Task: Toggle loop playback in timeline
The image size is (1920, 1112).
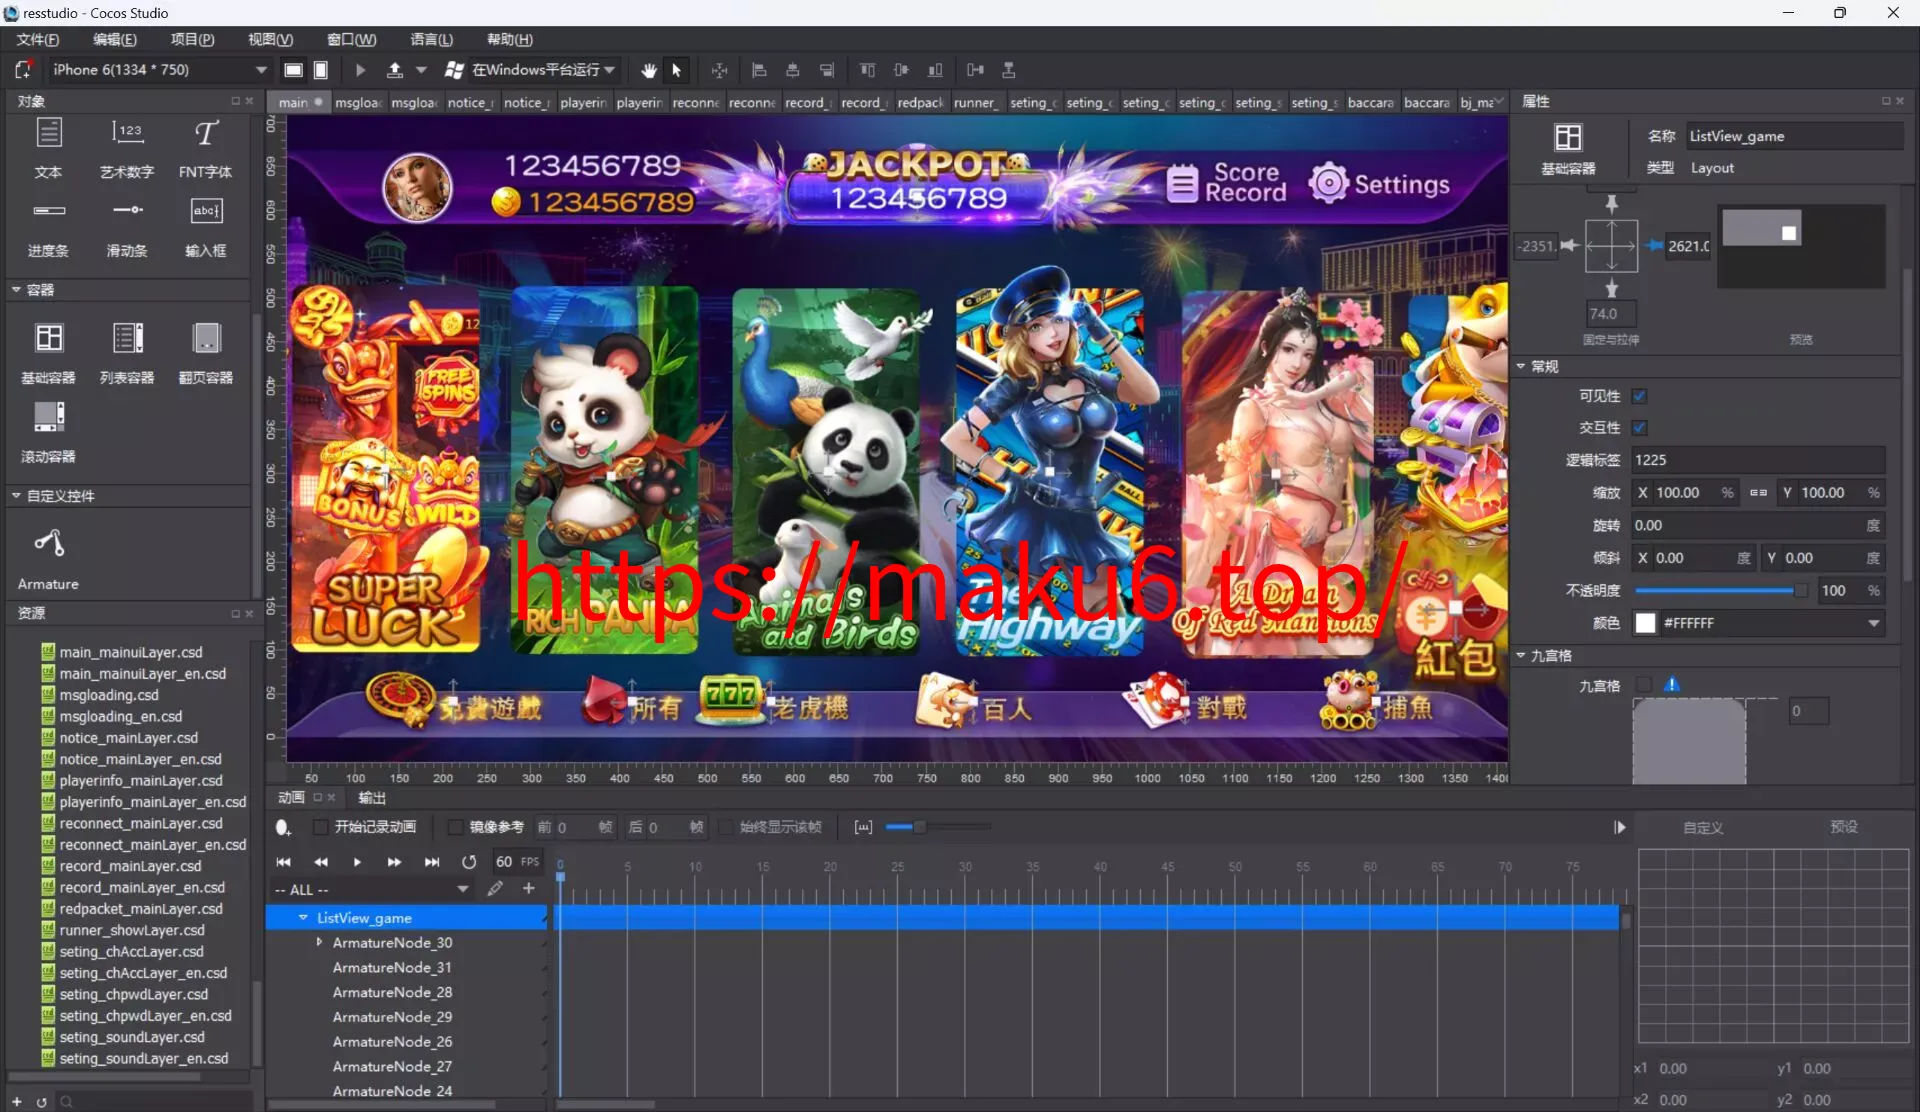Action: [x=469, y=862]
